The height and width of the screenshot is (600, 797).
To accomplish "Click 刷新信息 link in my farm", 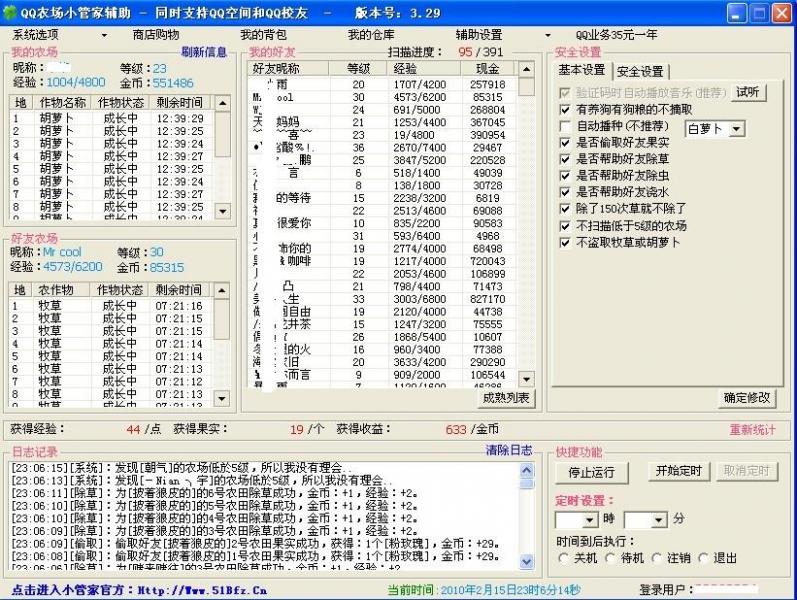I will pyautogui.click(x=204, y=52).
